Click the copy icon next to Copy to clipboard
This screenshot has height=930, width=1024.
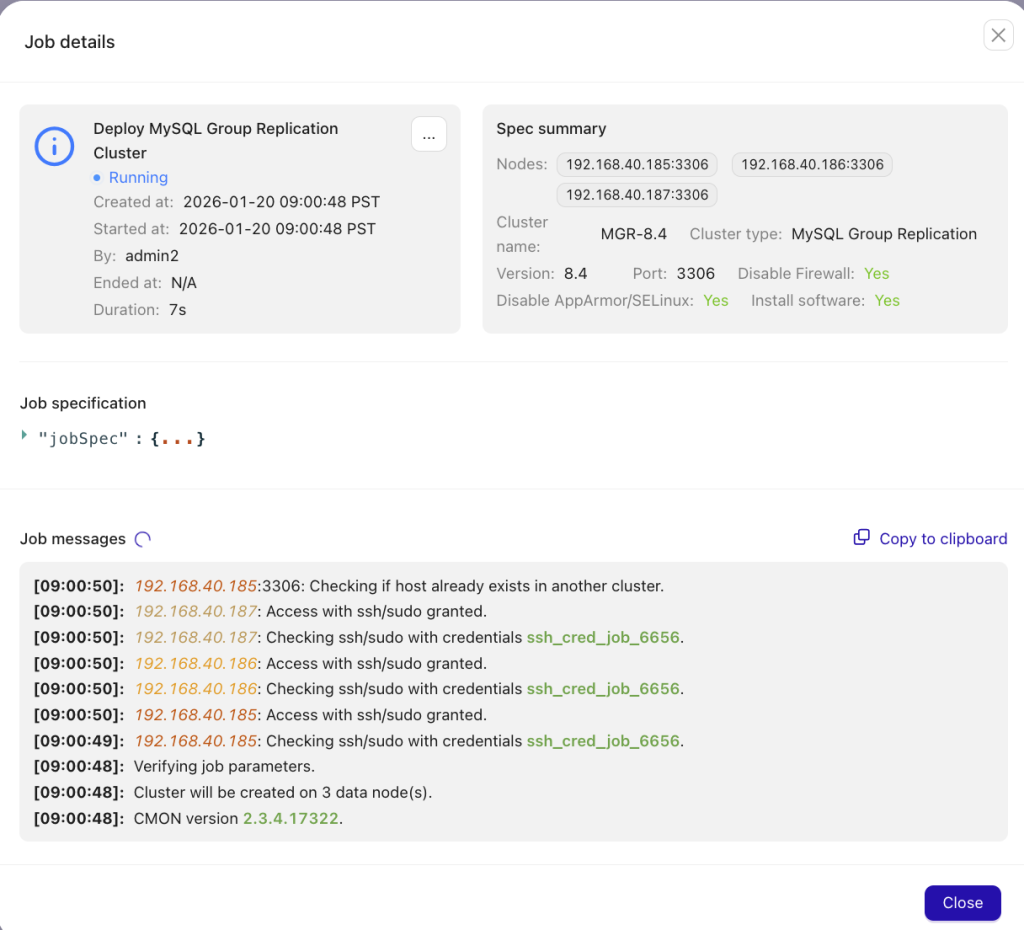861,538
